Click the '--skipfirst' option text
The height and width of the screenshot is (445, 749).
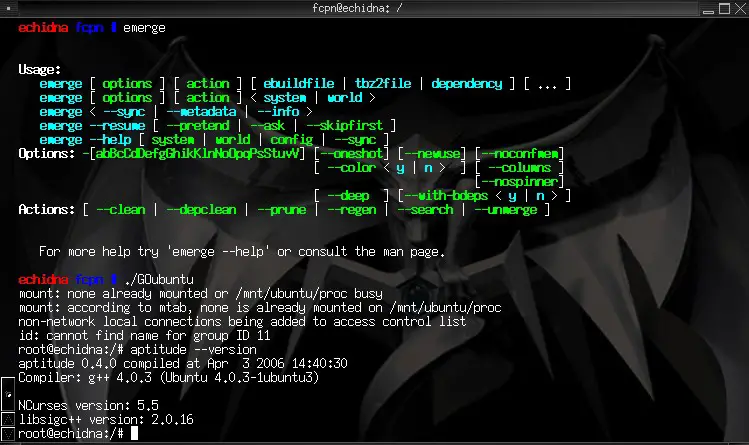point(344,126)
